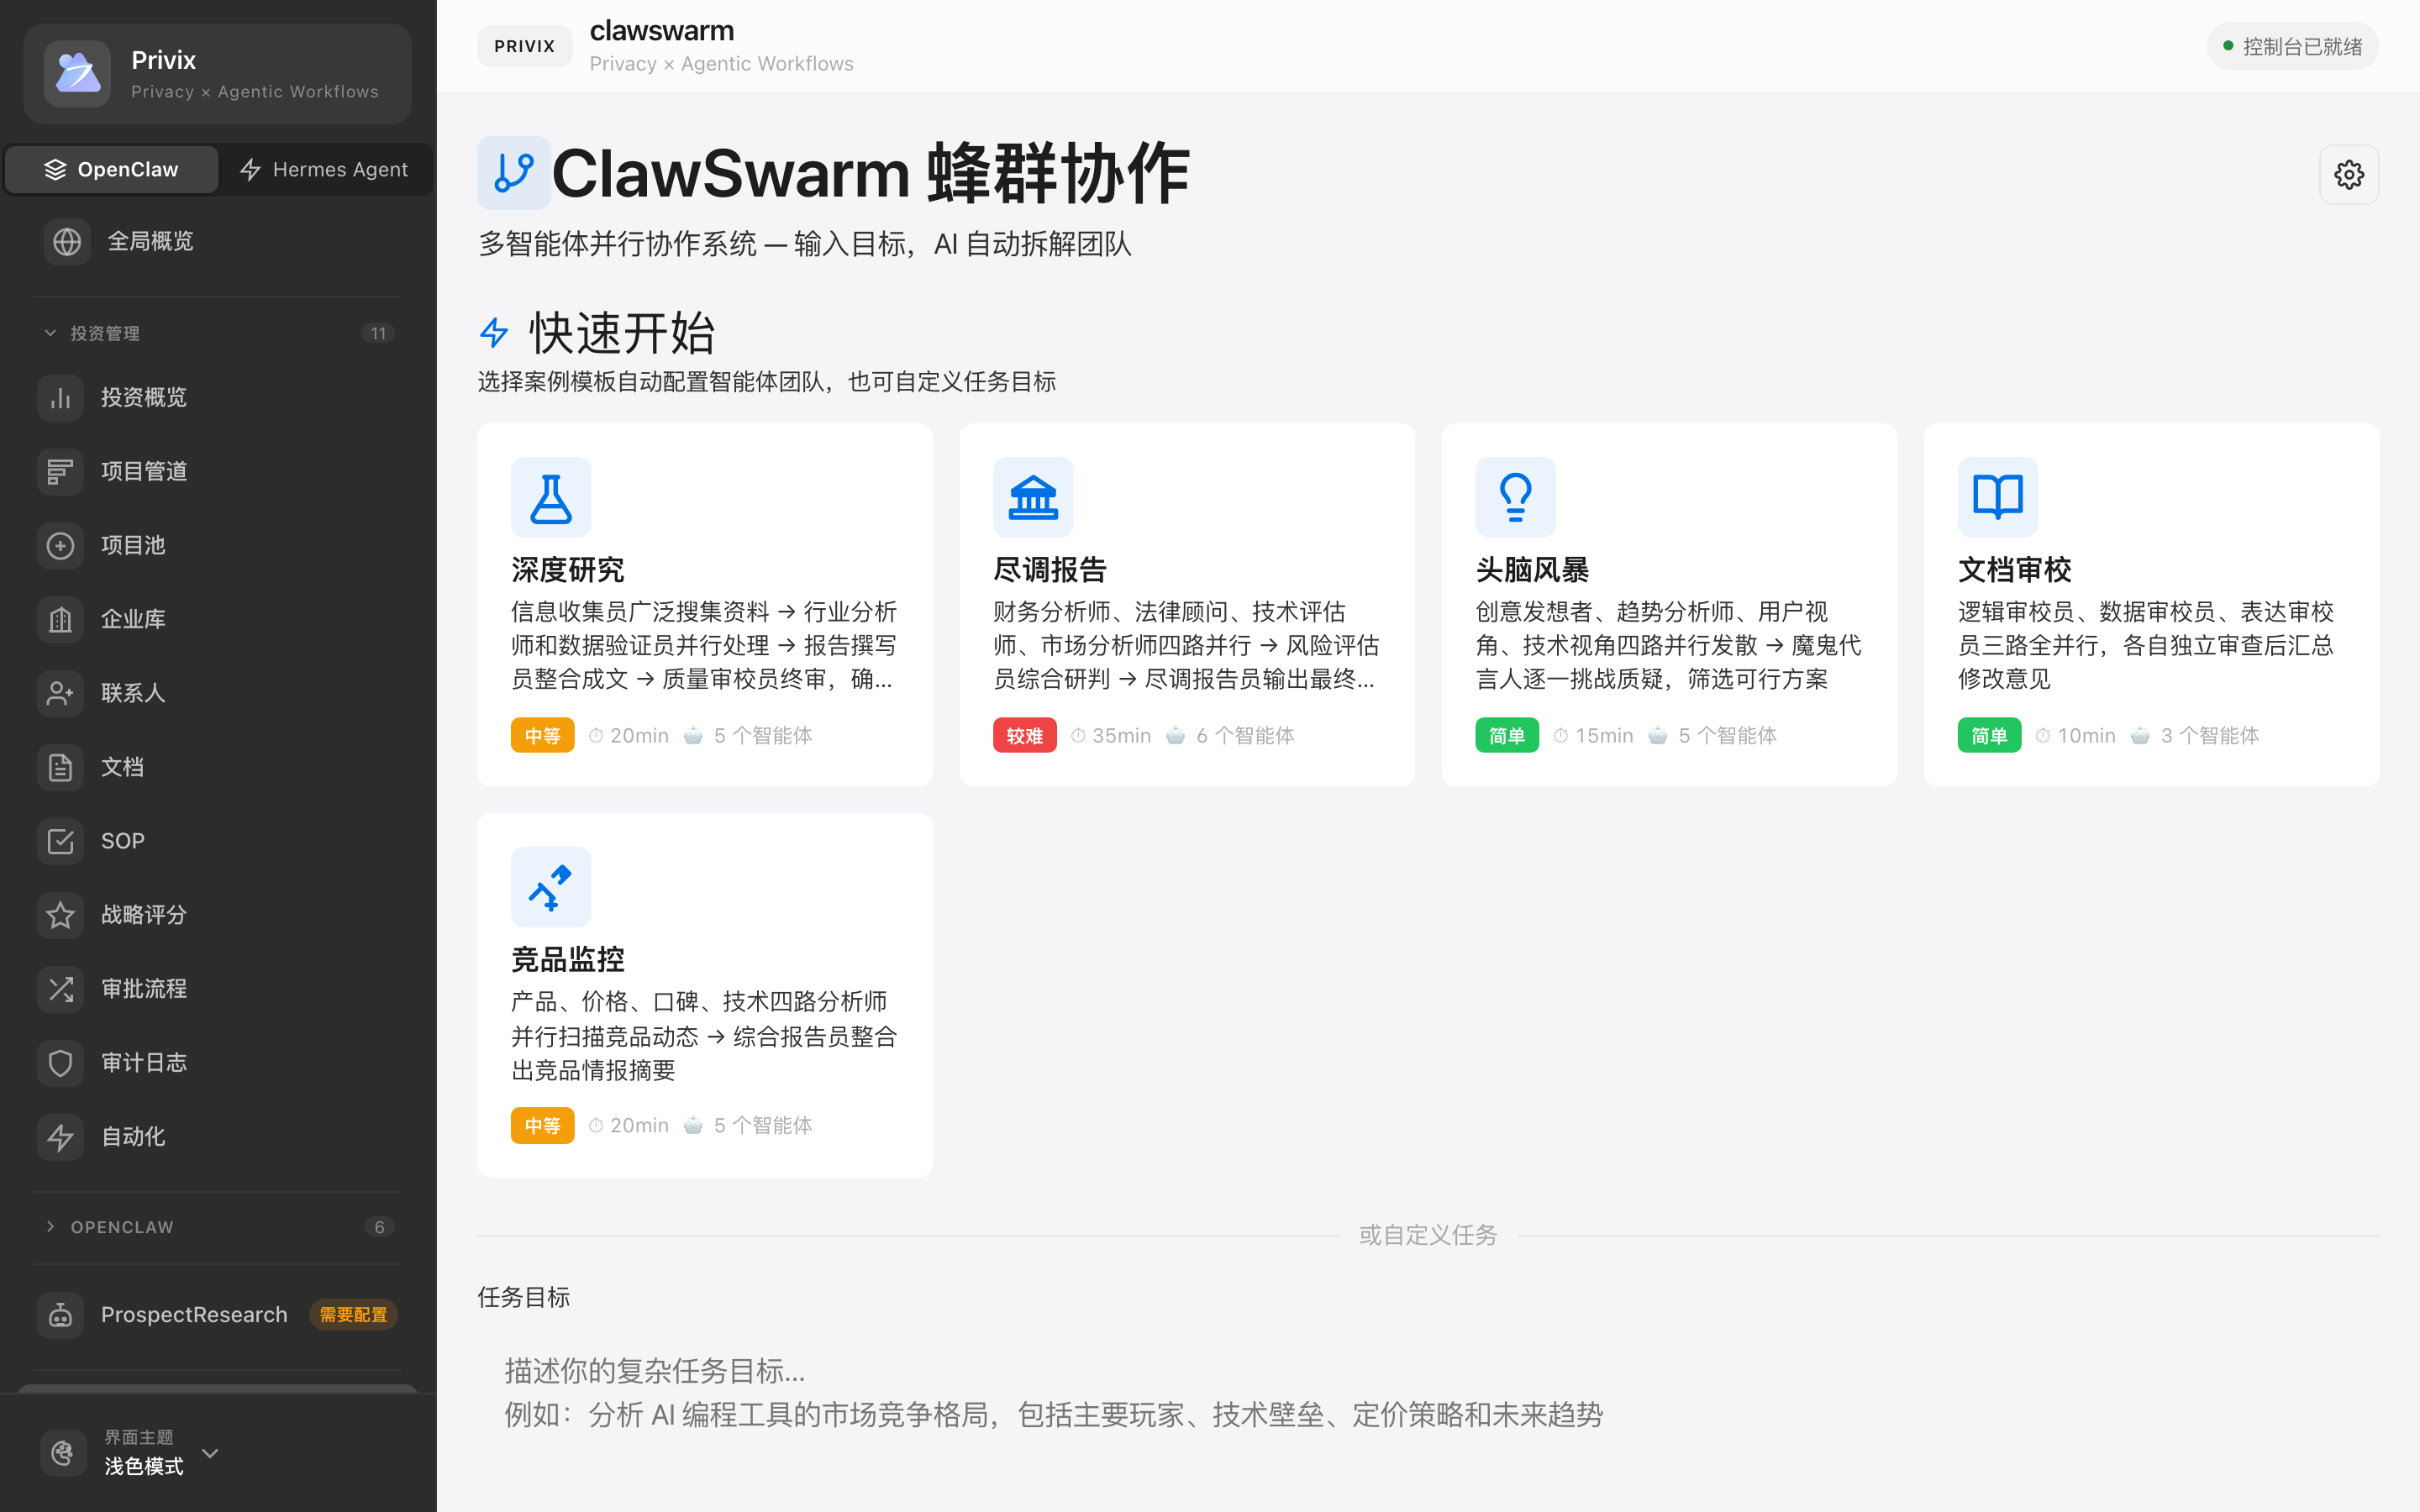Click the 或自定义任务 divider label

(x=1427, y=1235)
